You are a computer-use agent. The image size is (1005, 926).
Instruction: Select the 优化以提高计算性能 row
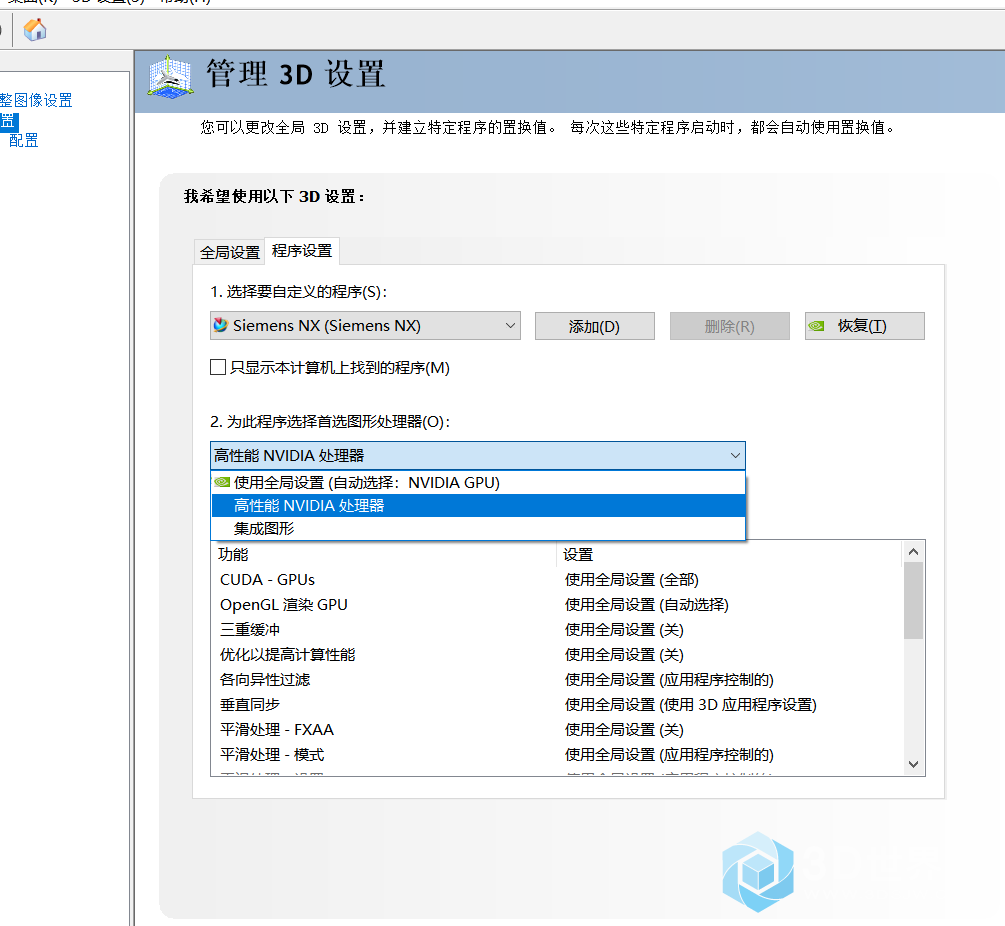[x=556, y=655]
